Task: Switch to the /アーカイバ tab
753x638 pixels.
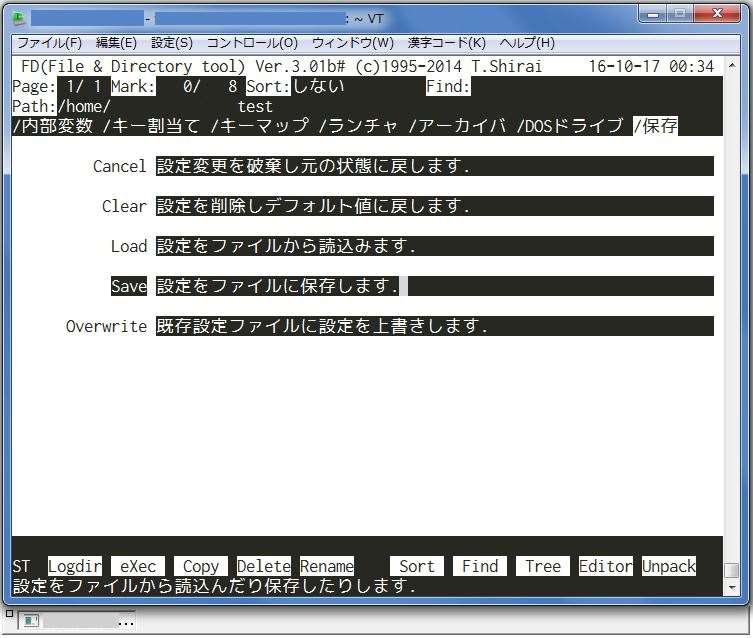Action: coord(458,126)
